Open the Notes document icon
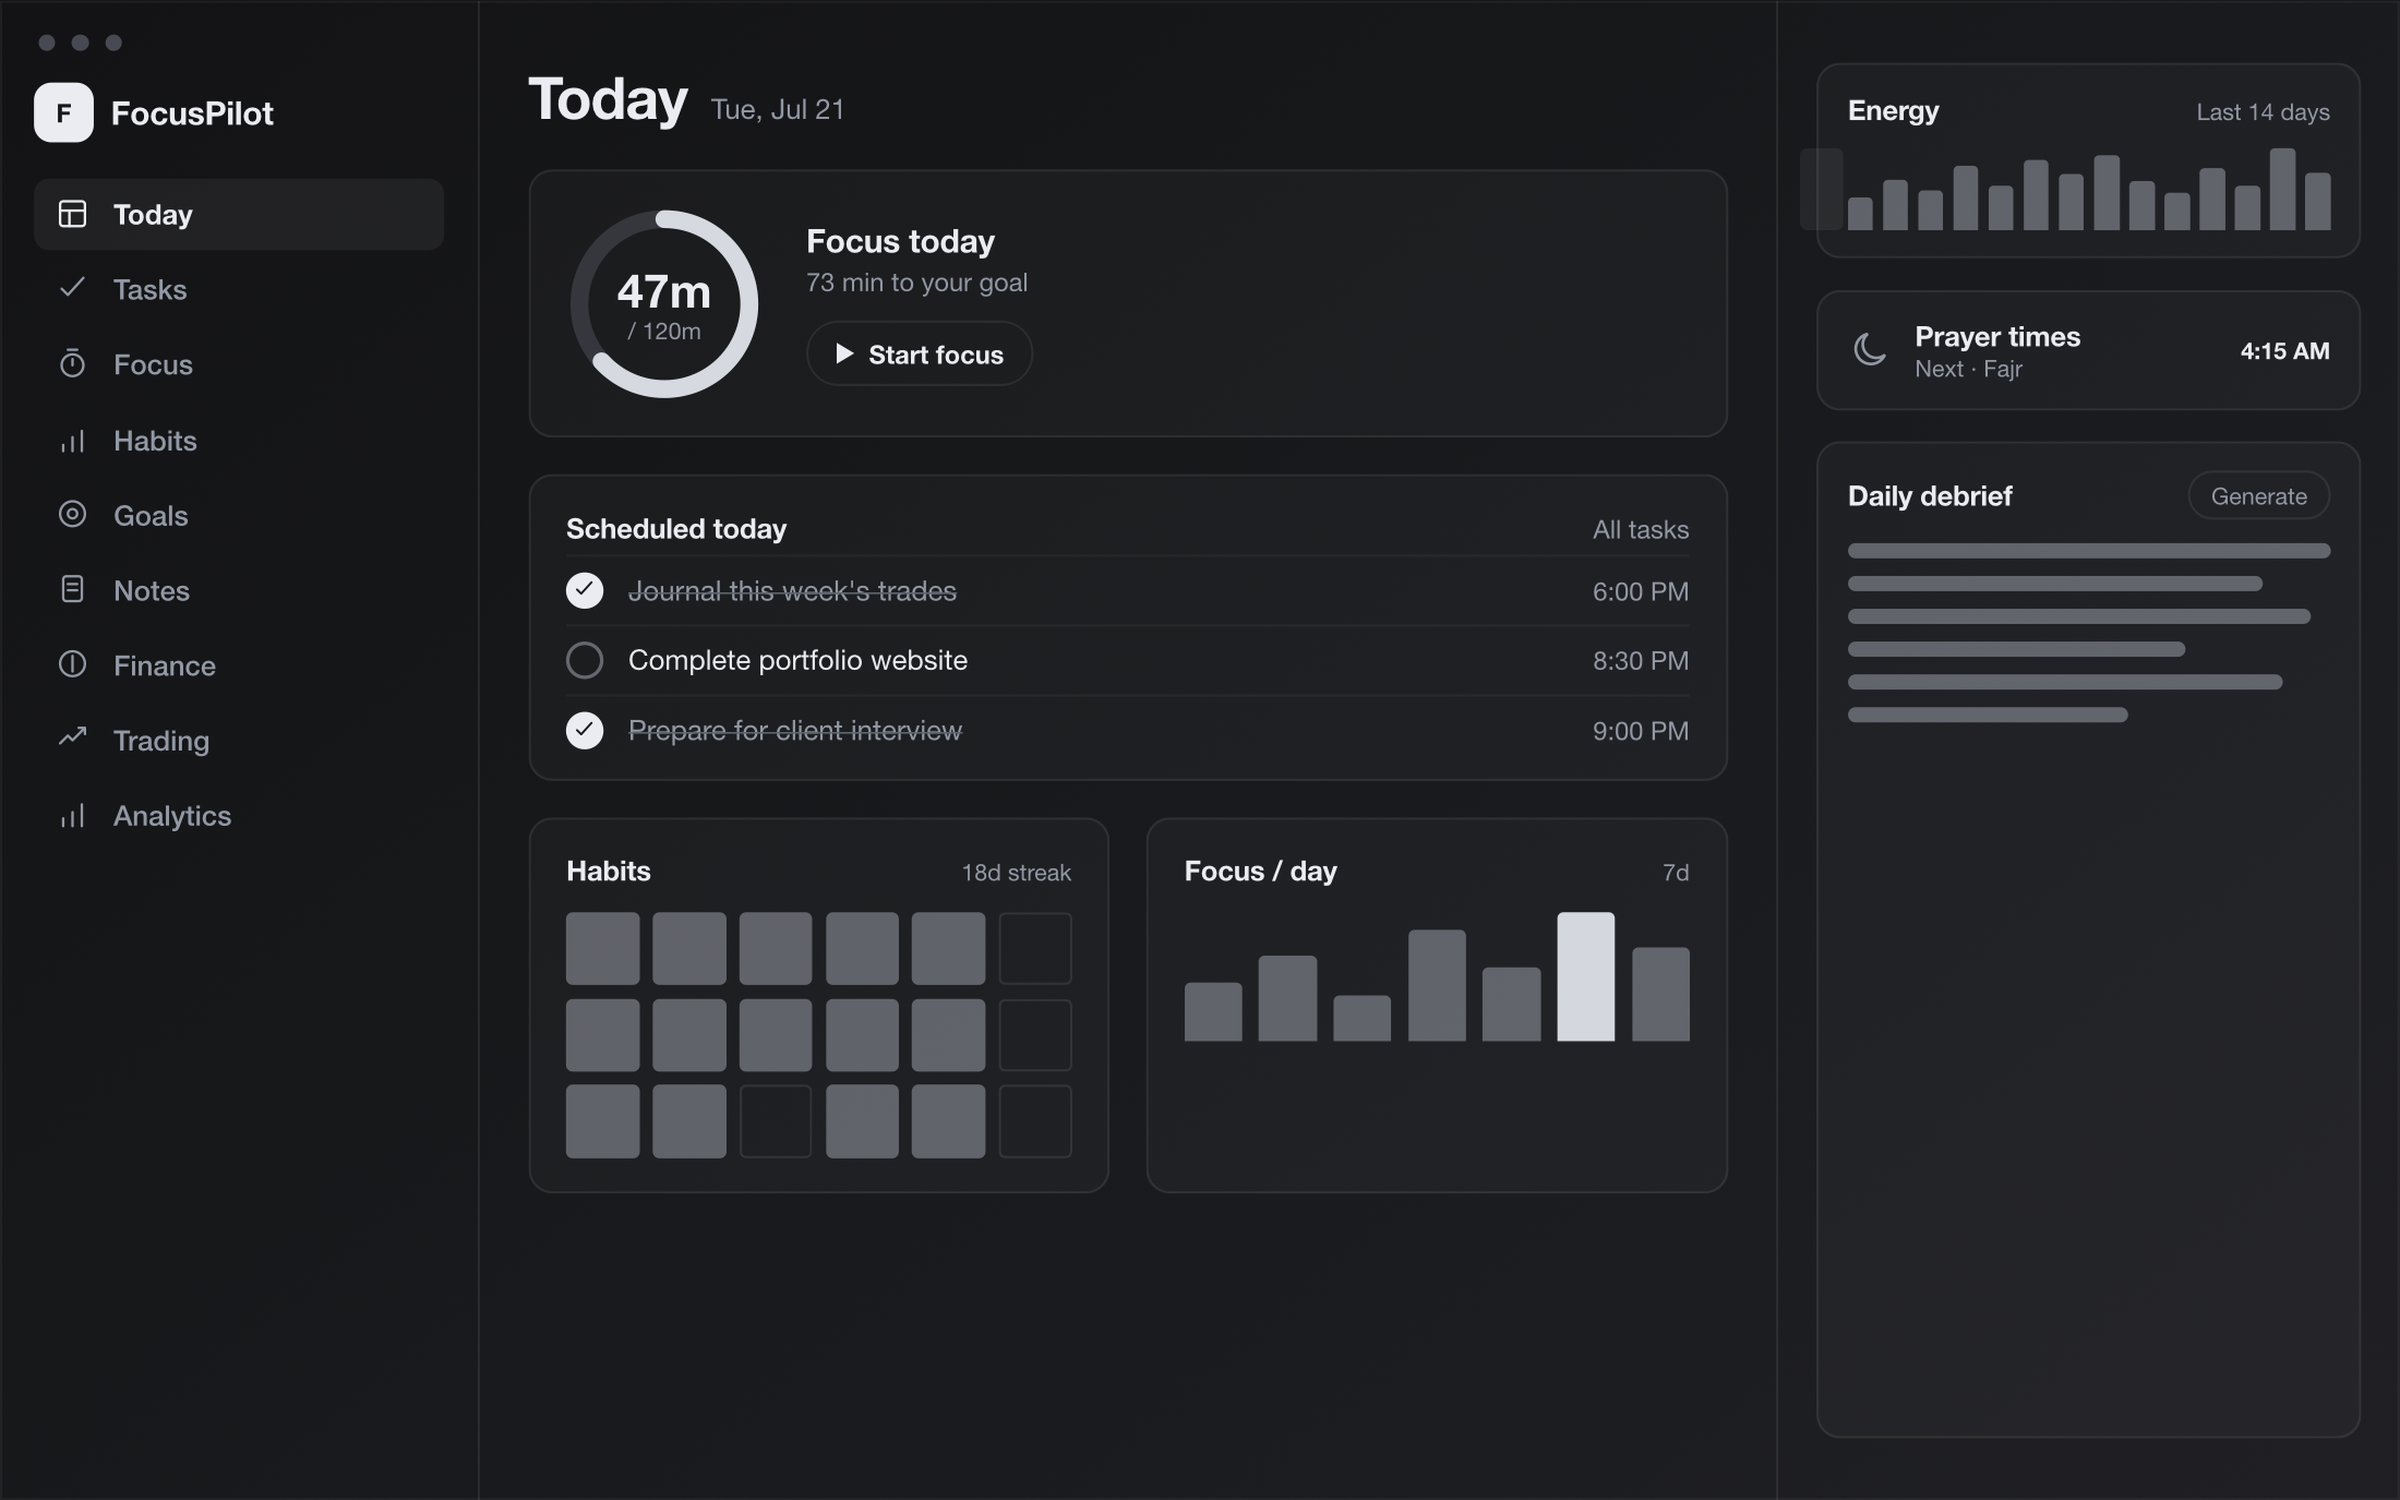 [72, 589]
